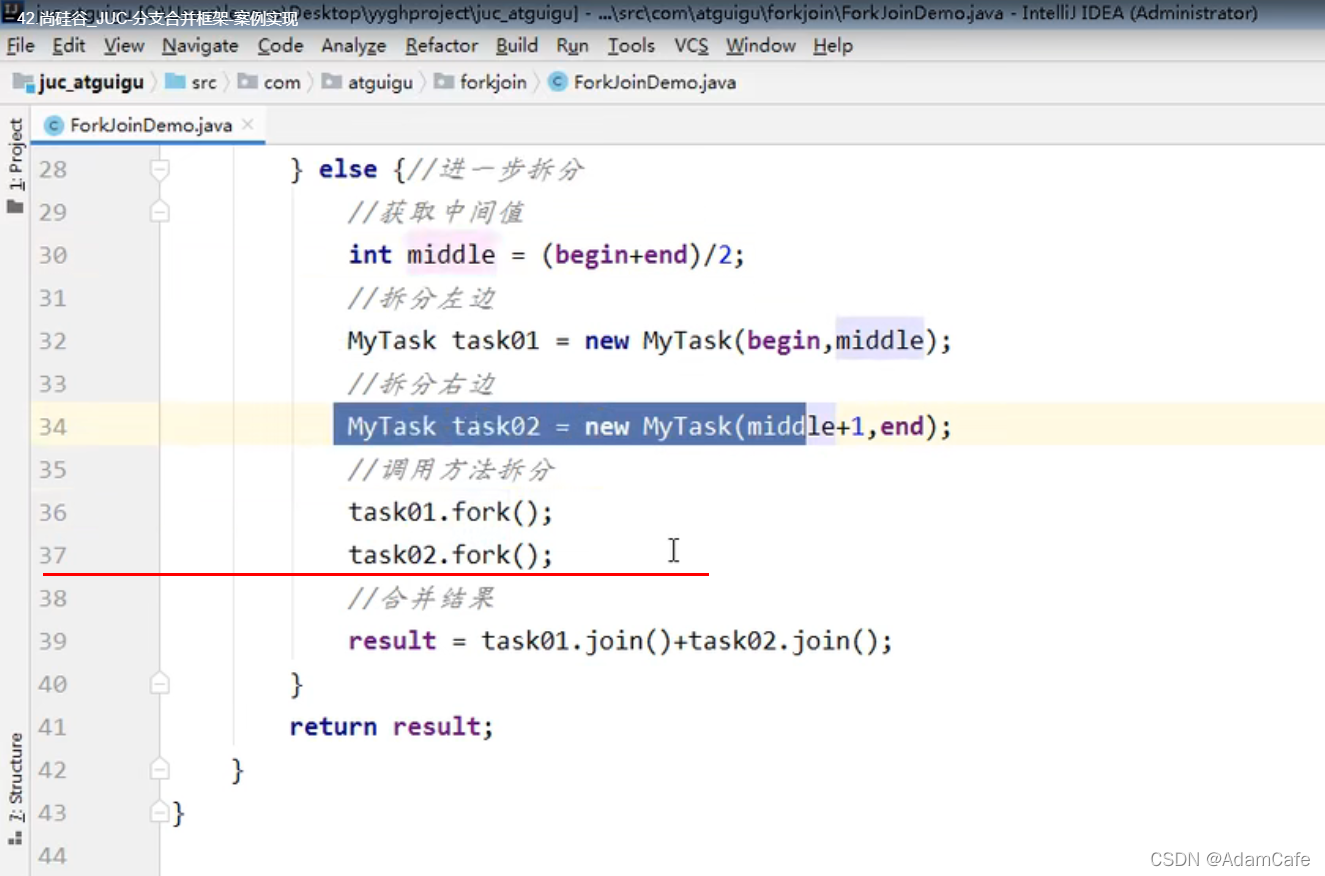Viewport: 1325px width, 876px height.
Task: Open the View menu
Action: [124, 46]
